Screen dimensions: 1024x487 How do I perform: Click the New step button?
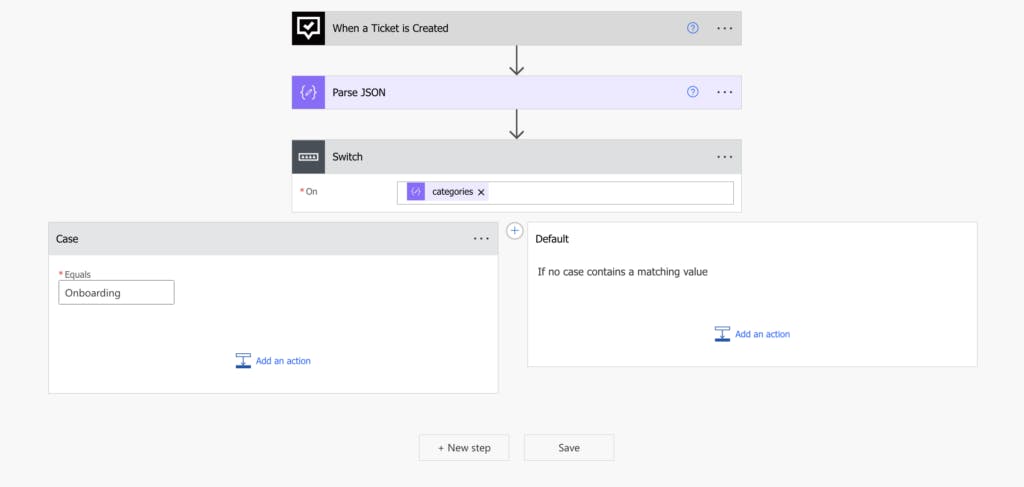(x=463, y=448)
